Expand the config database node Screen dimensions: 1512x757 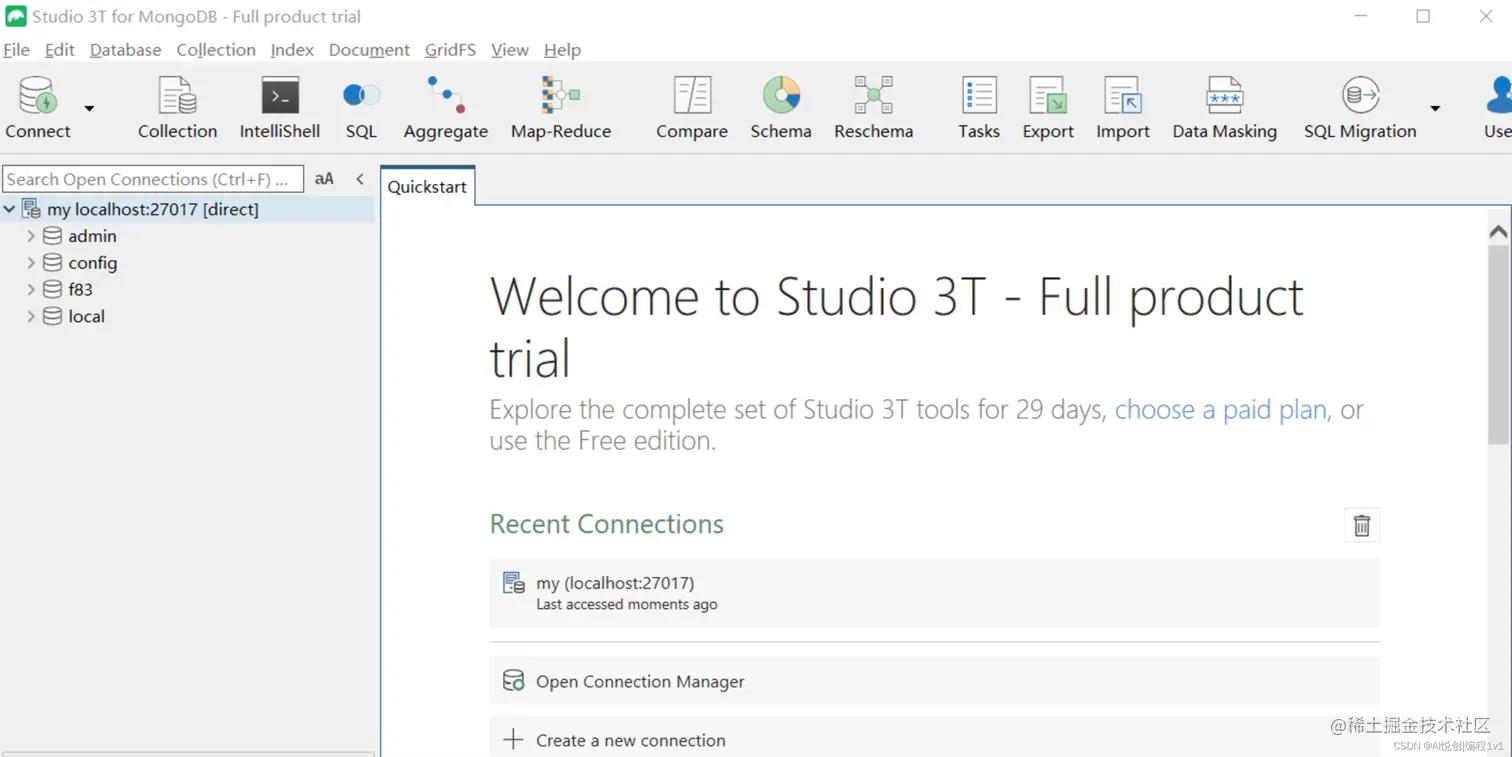31,263
